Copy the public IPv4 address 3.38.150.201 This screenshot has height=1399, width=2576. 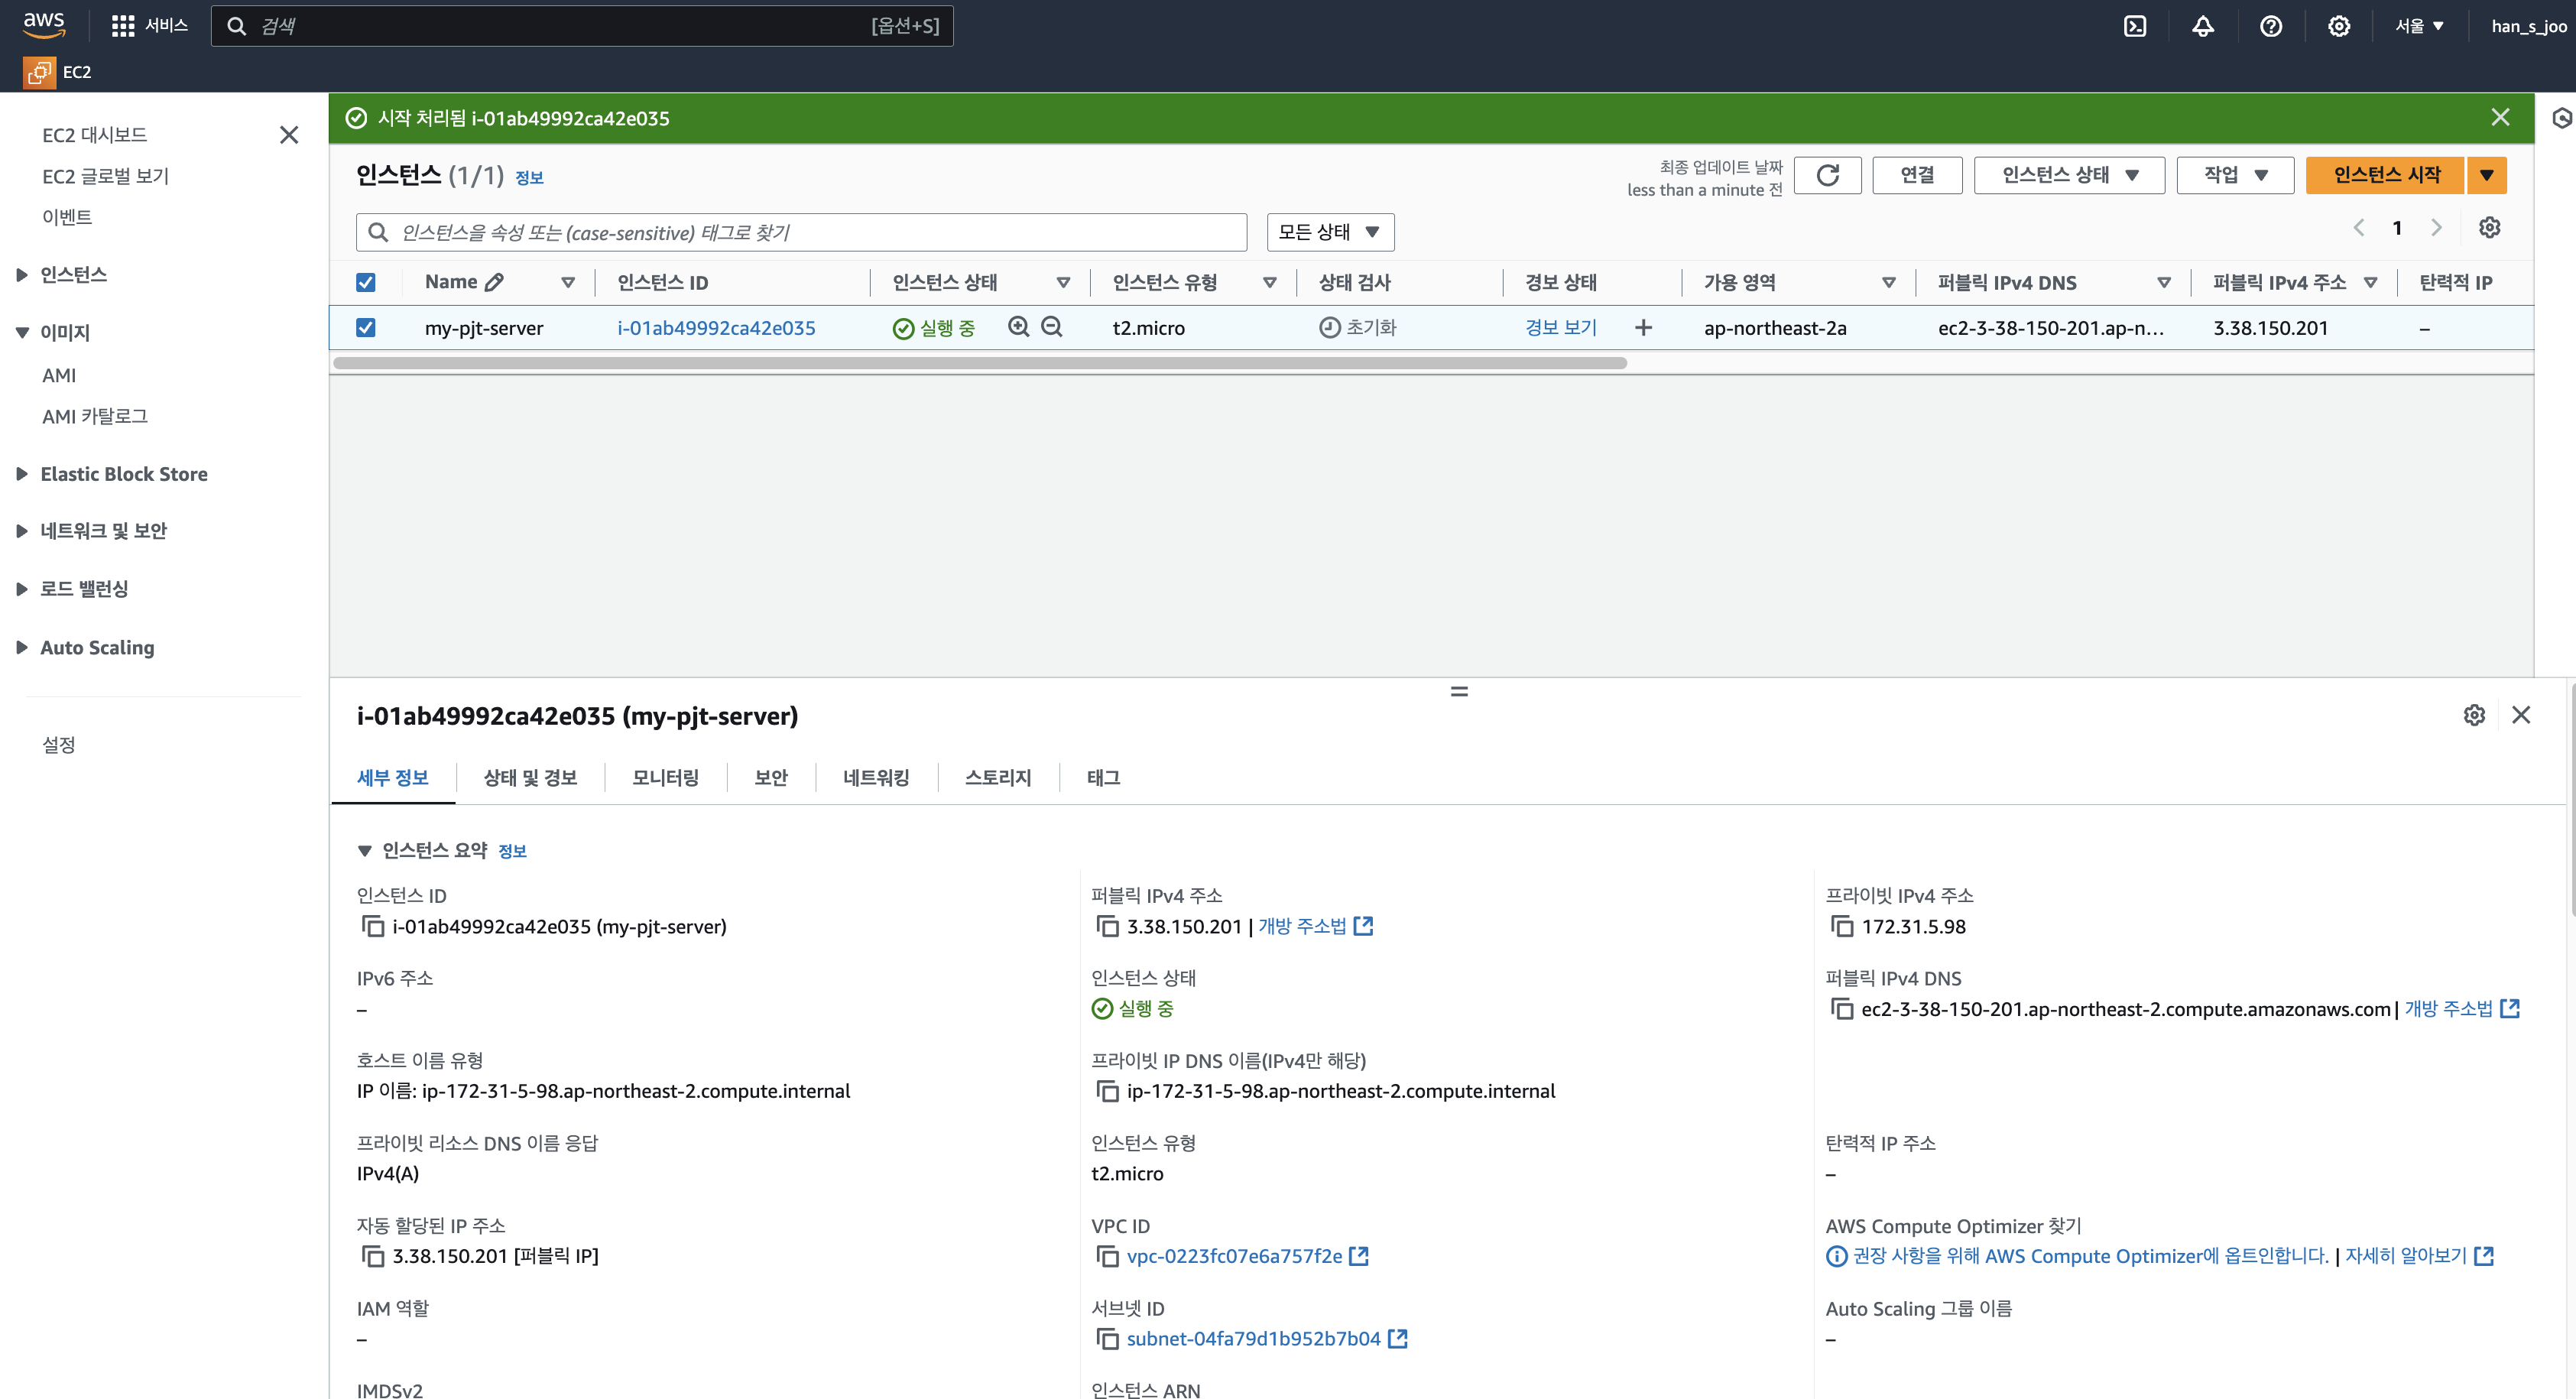[1107, 927]
